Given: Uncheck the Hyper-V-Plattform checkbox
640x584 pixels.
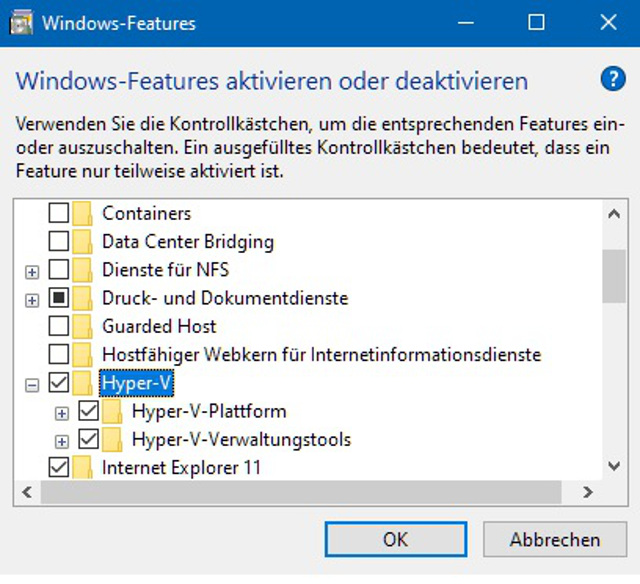Looking at the screenshot, I should pyautogui.click(x=88, y=411).
